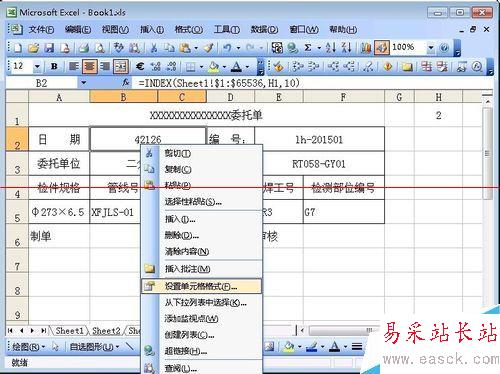Click the first sheet tab scroll arrow

(10, 331)
